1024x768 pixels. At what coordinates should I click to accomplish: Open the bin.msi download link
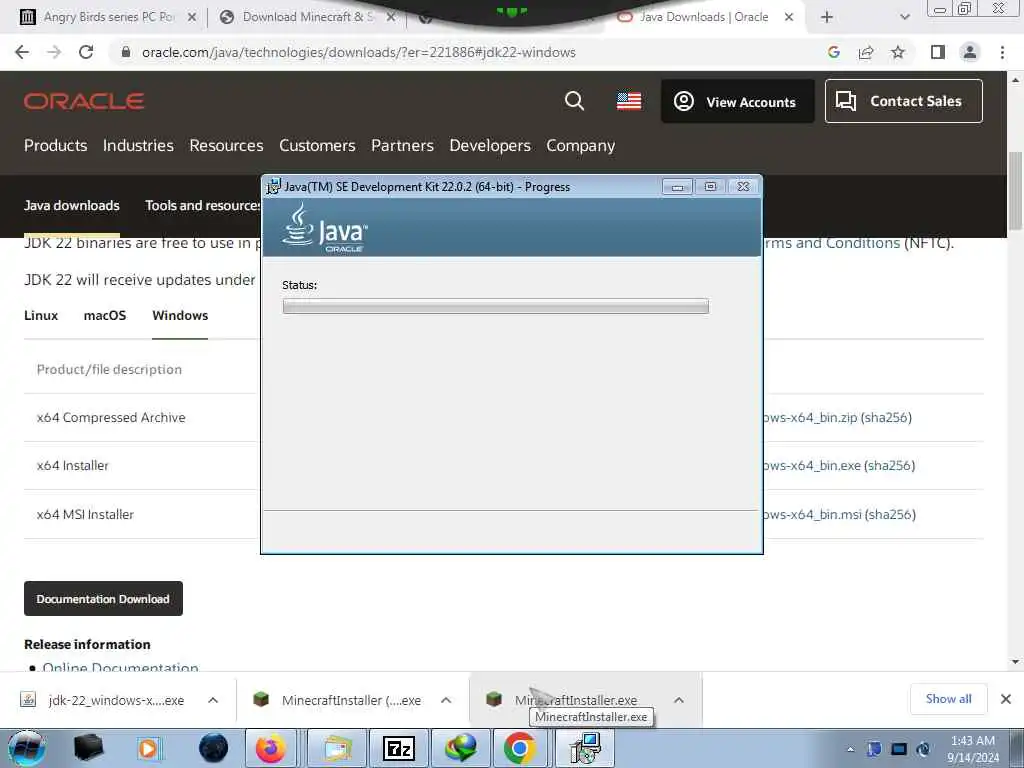tap(812, 515)
